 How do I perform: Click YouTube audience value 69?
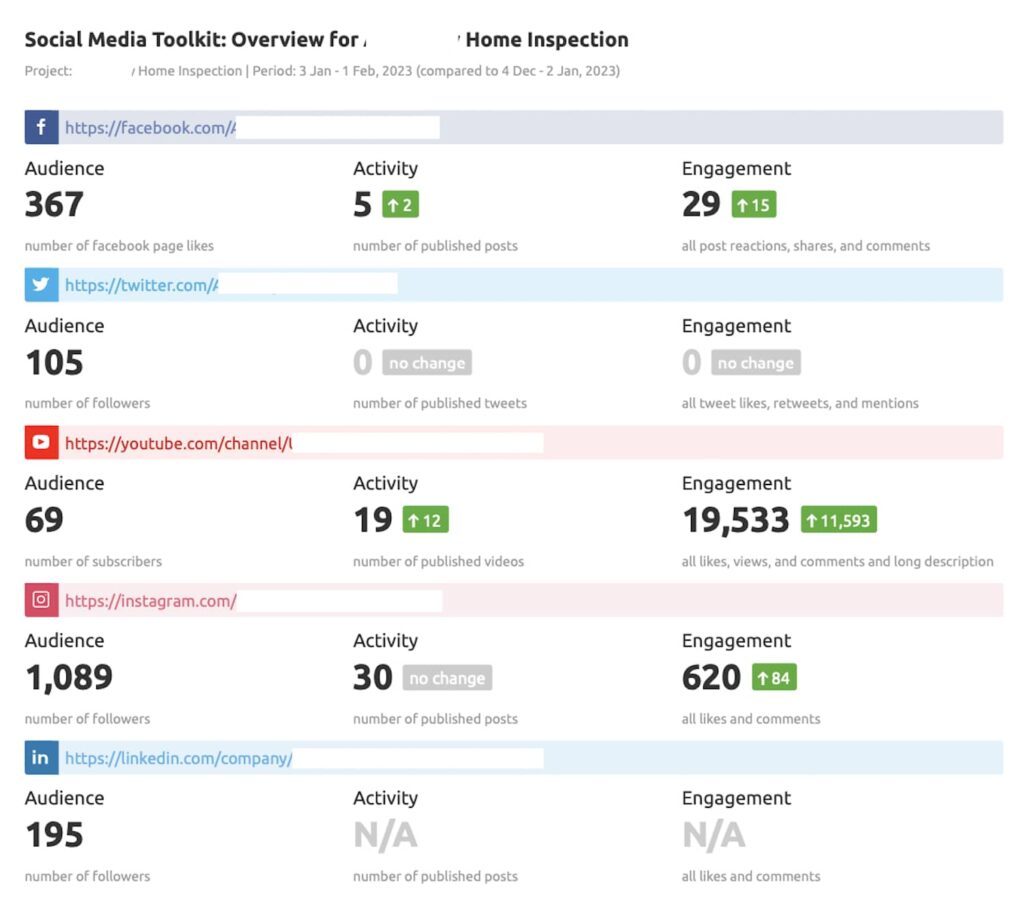click(44, 520)
